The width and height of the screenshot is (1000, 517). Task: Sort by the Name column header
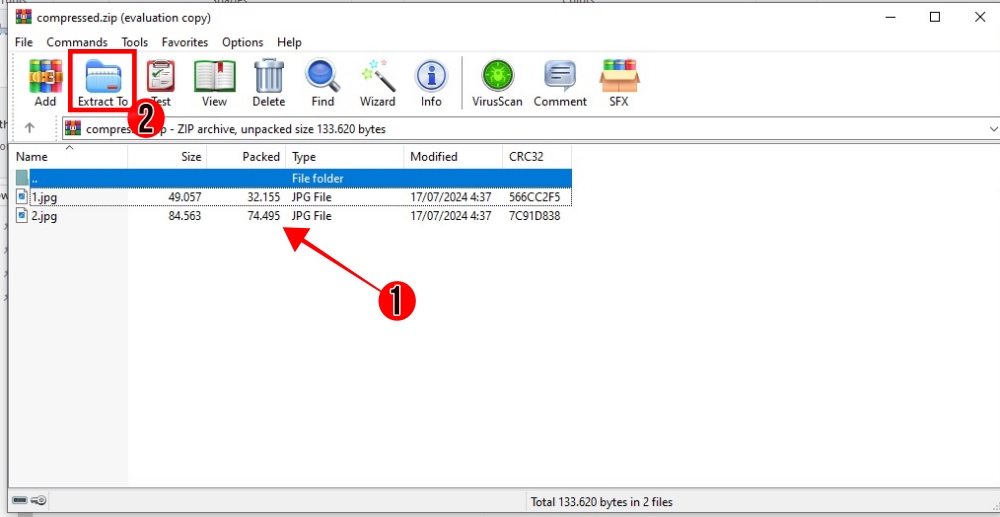pyautogui.click(x=68, y=157)
